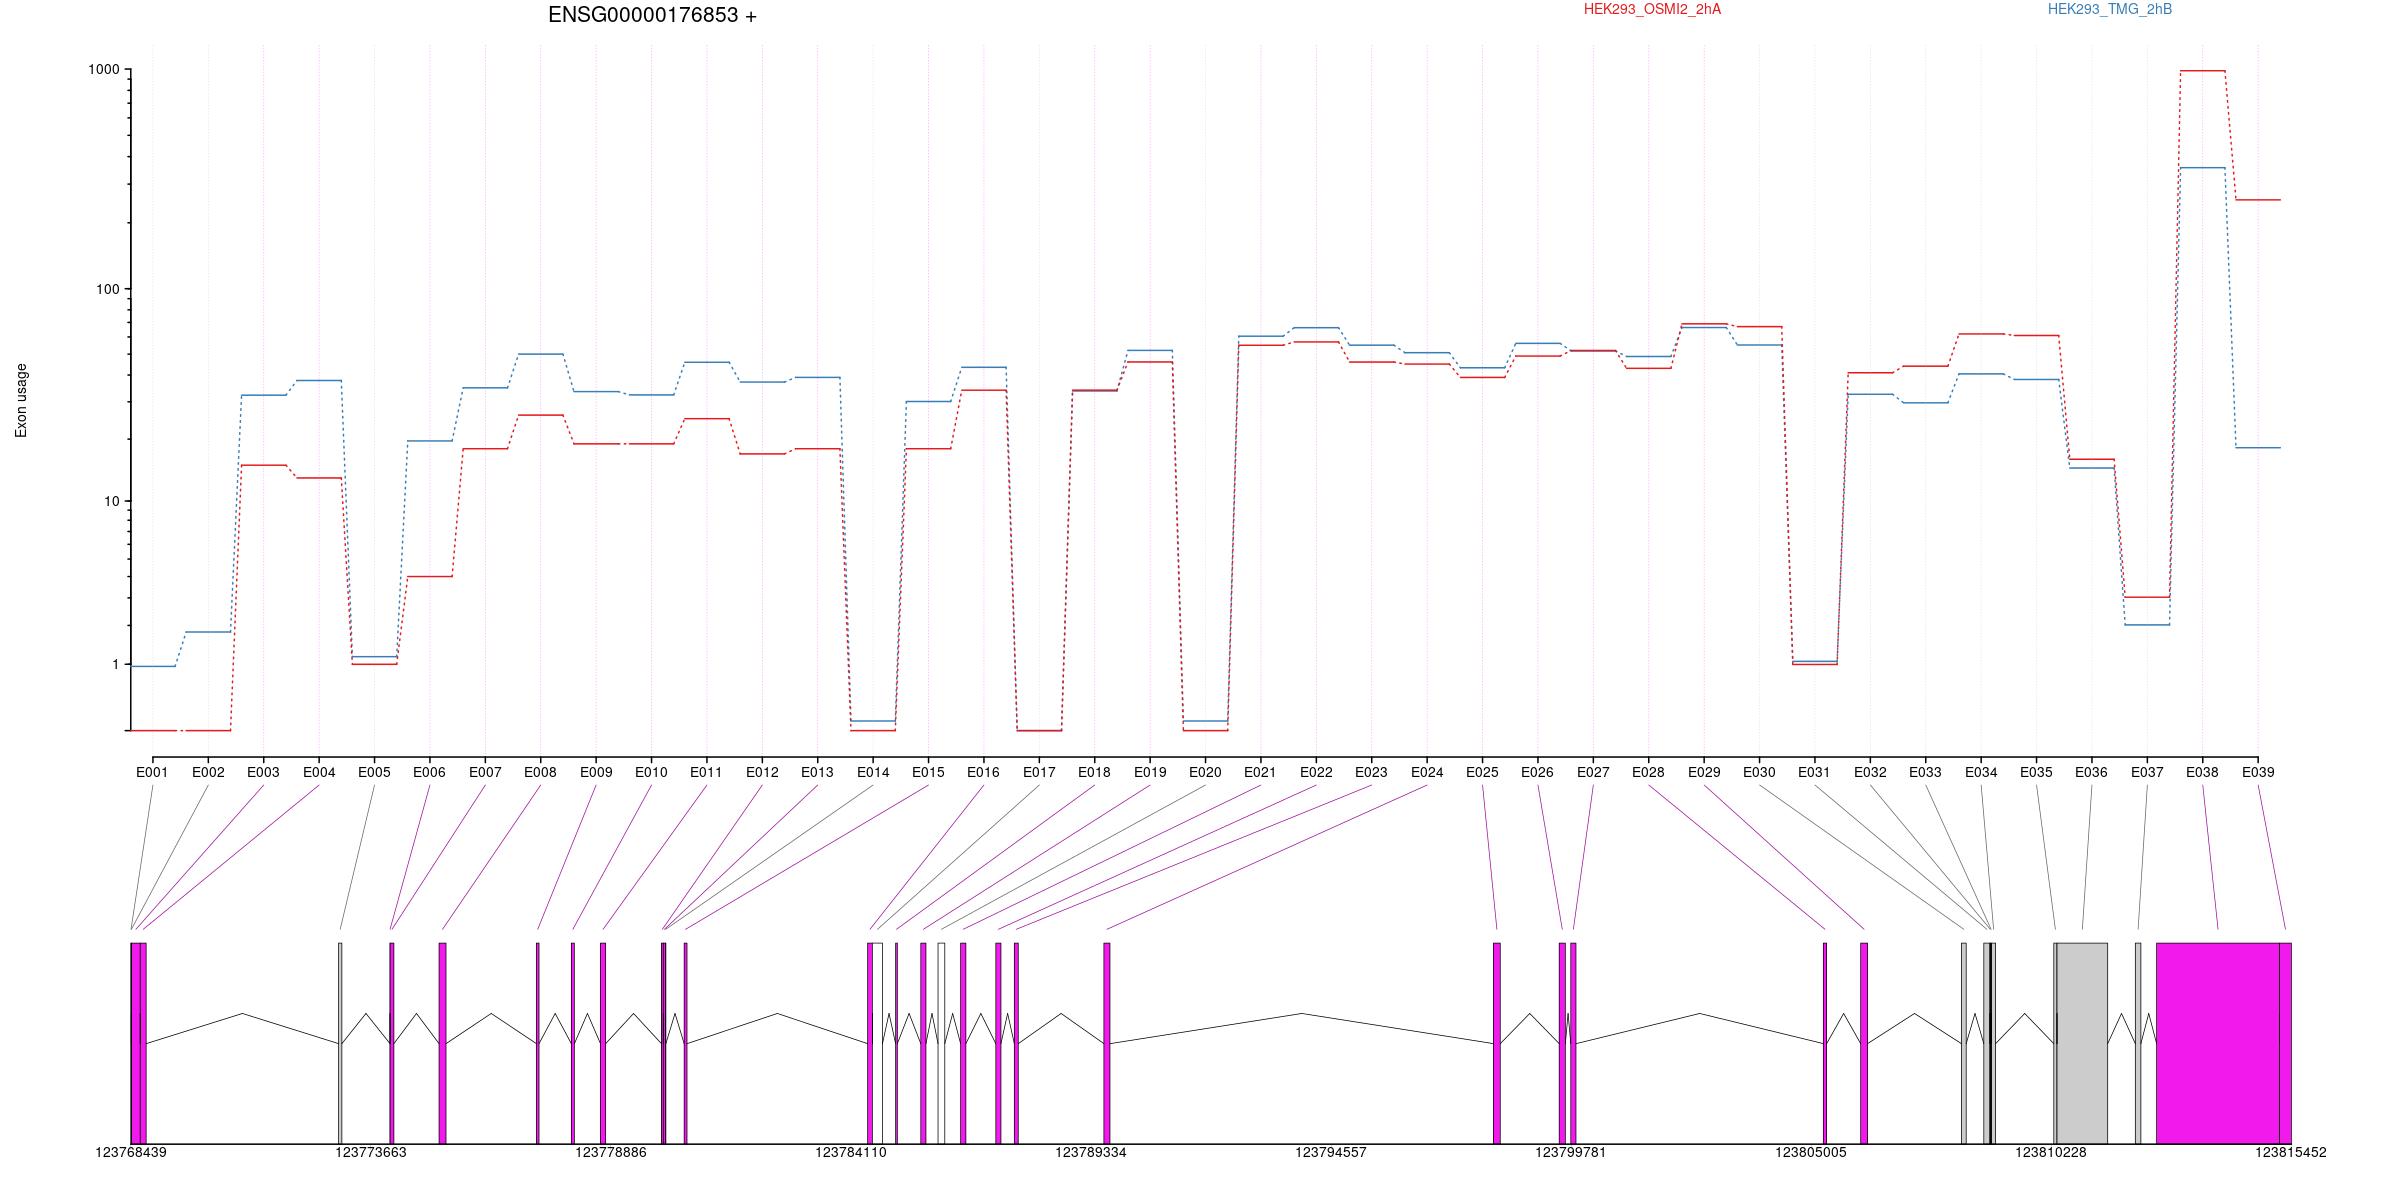The height and width of the screenshot is (1200, 2400).
Task: Click genomic coordinate 123815452
Action: 2291,1152
